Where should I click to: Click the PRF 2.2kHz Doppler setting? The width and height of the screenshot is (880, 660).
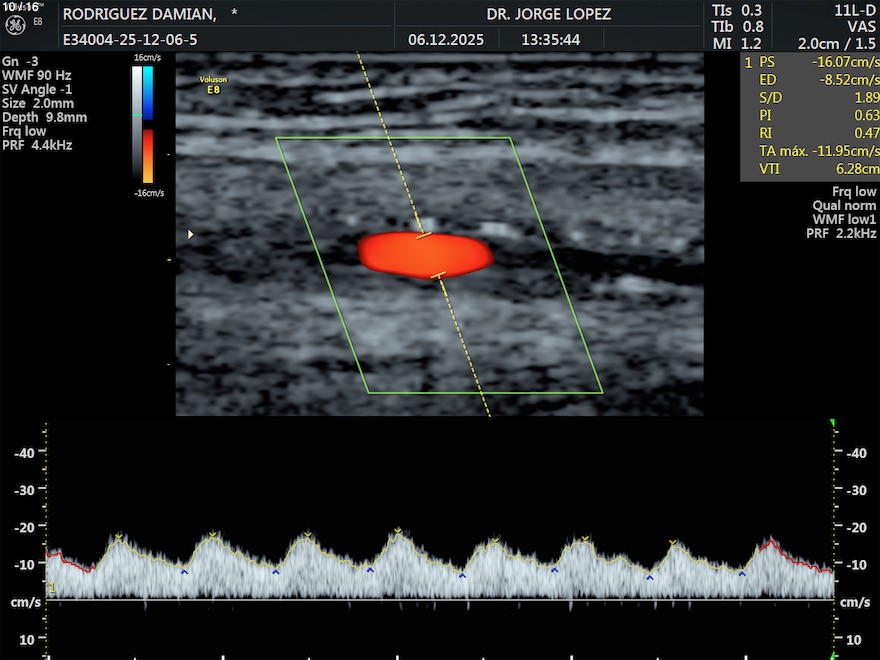[x=841, y=233]
